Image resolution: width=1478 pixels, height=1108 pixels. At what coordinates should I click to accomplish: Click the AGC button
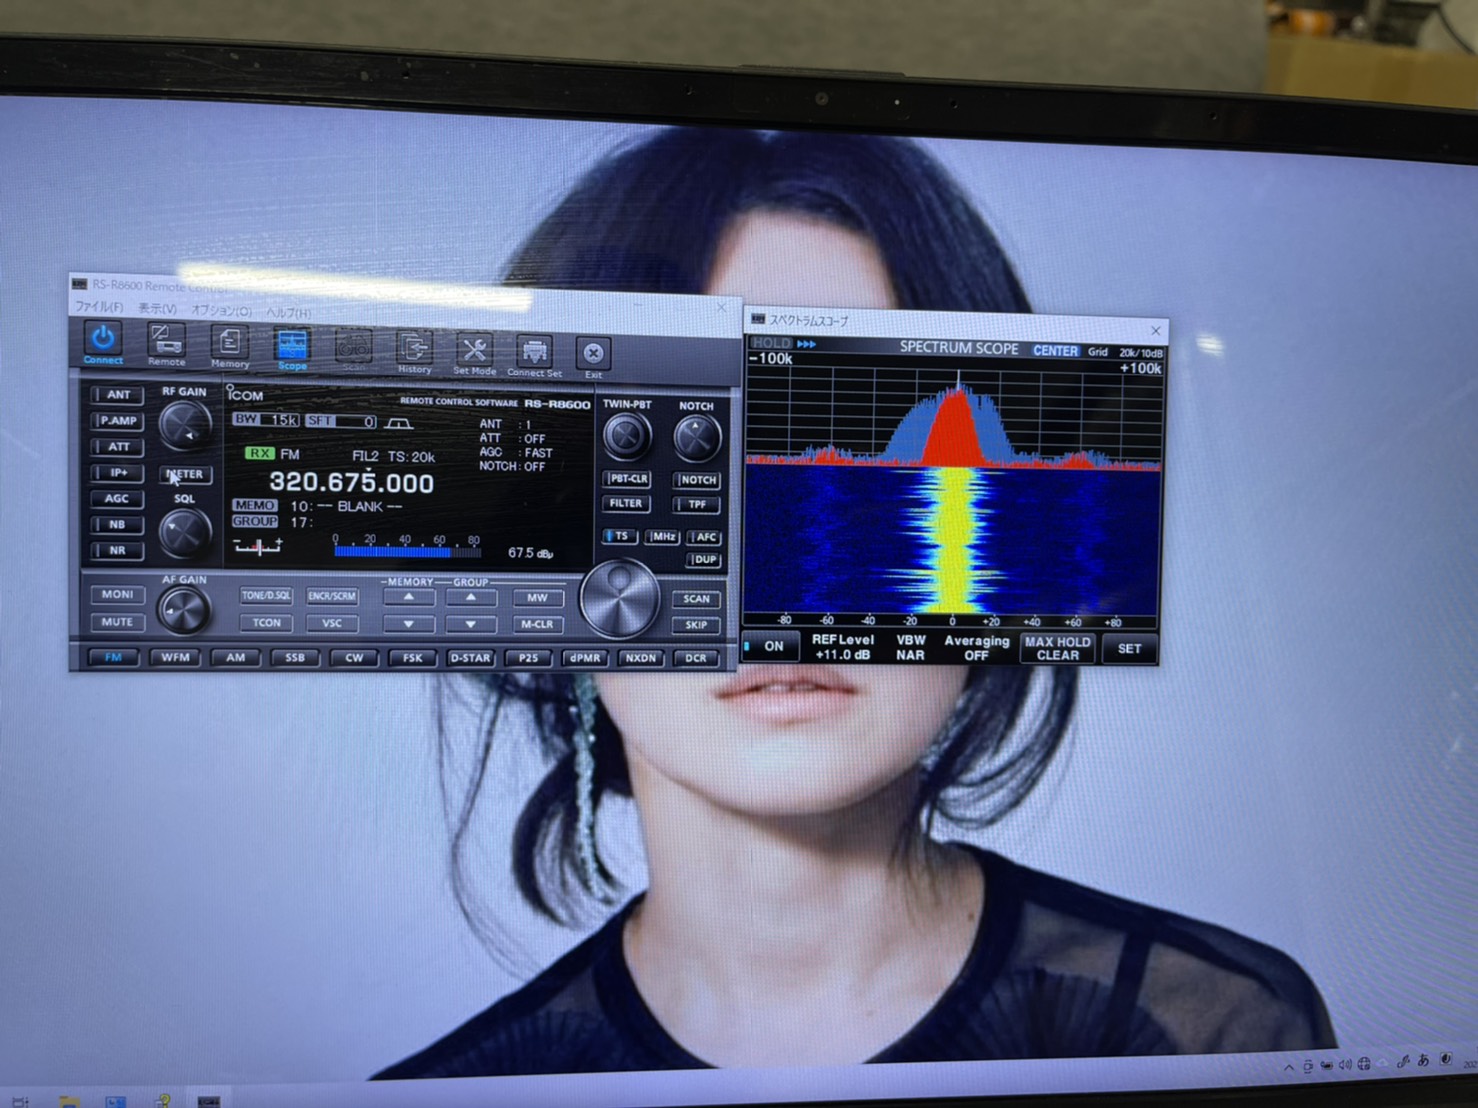[x=117, y=498]
